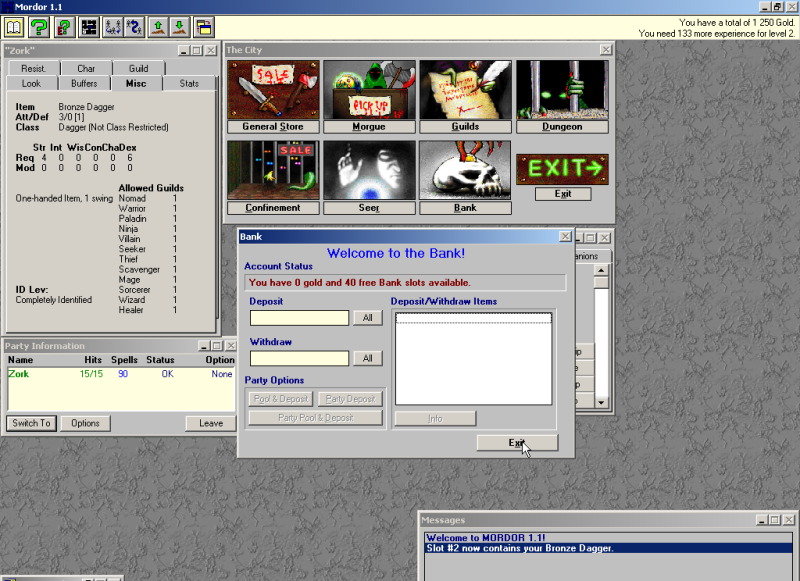800x581 pixels.
Task: Select the Guild tab in character window
Action: tap(138, 69)
